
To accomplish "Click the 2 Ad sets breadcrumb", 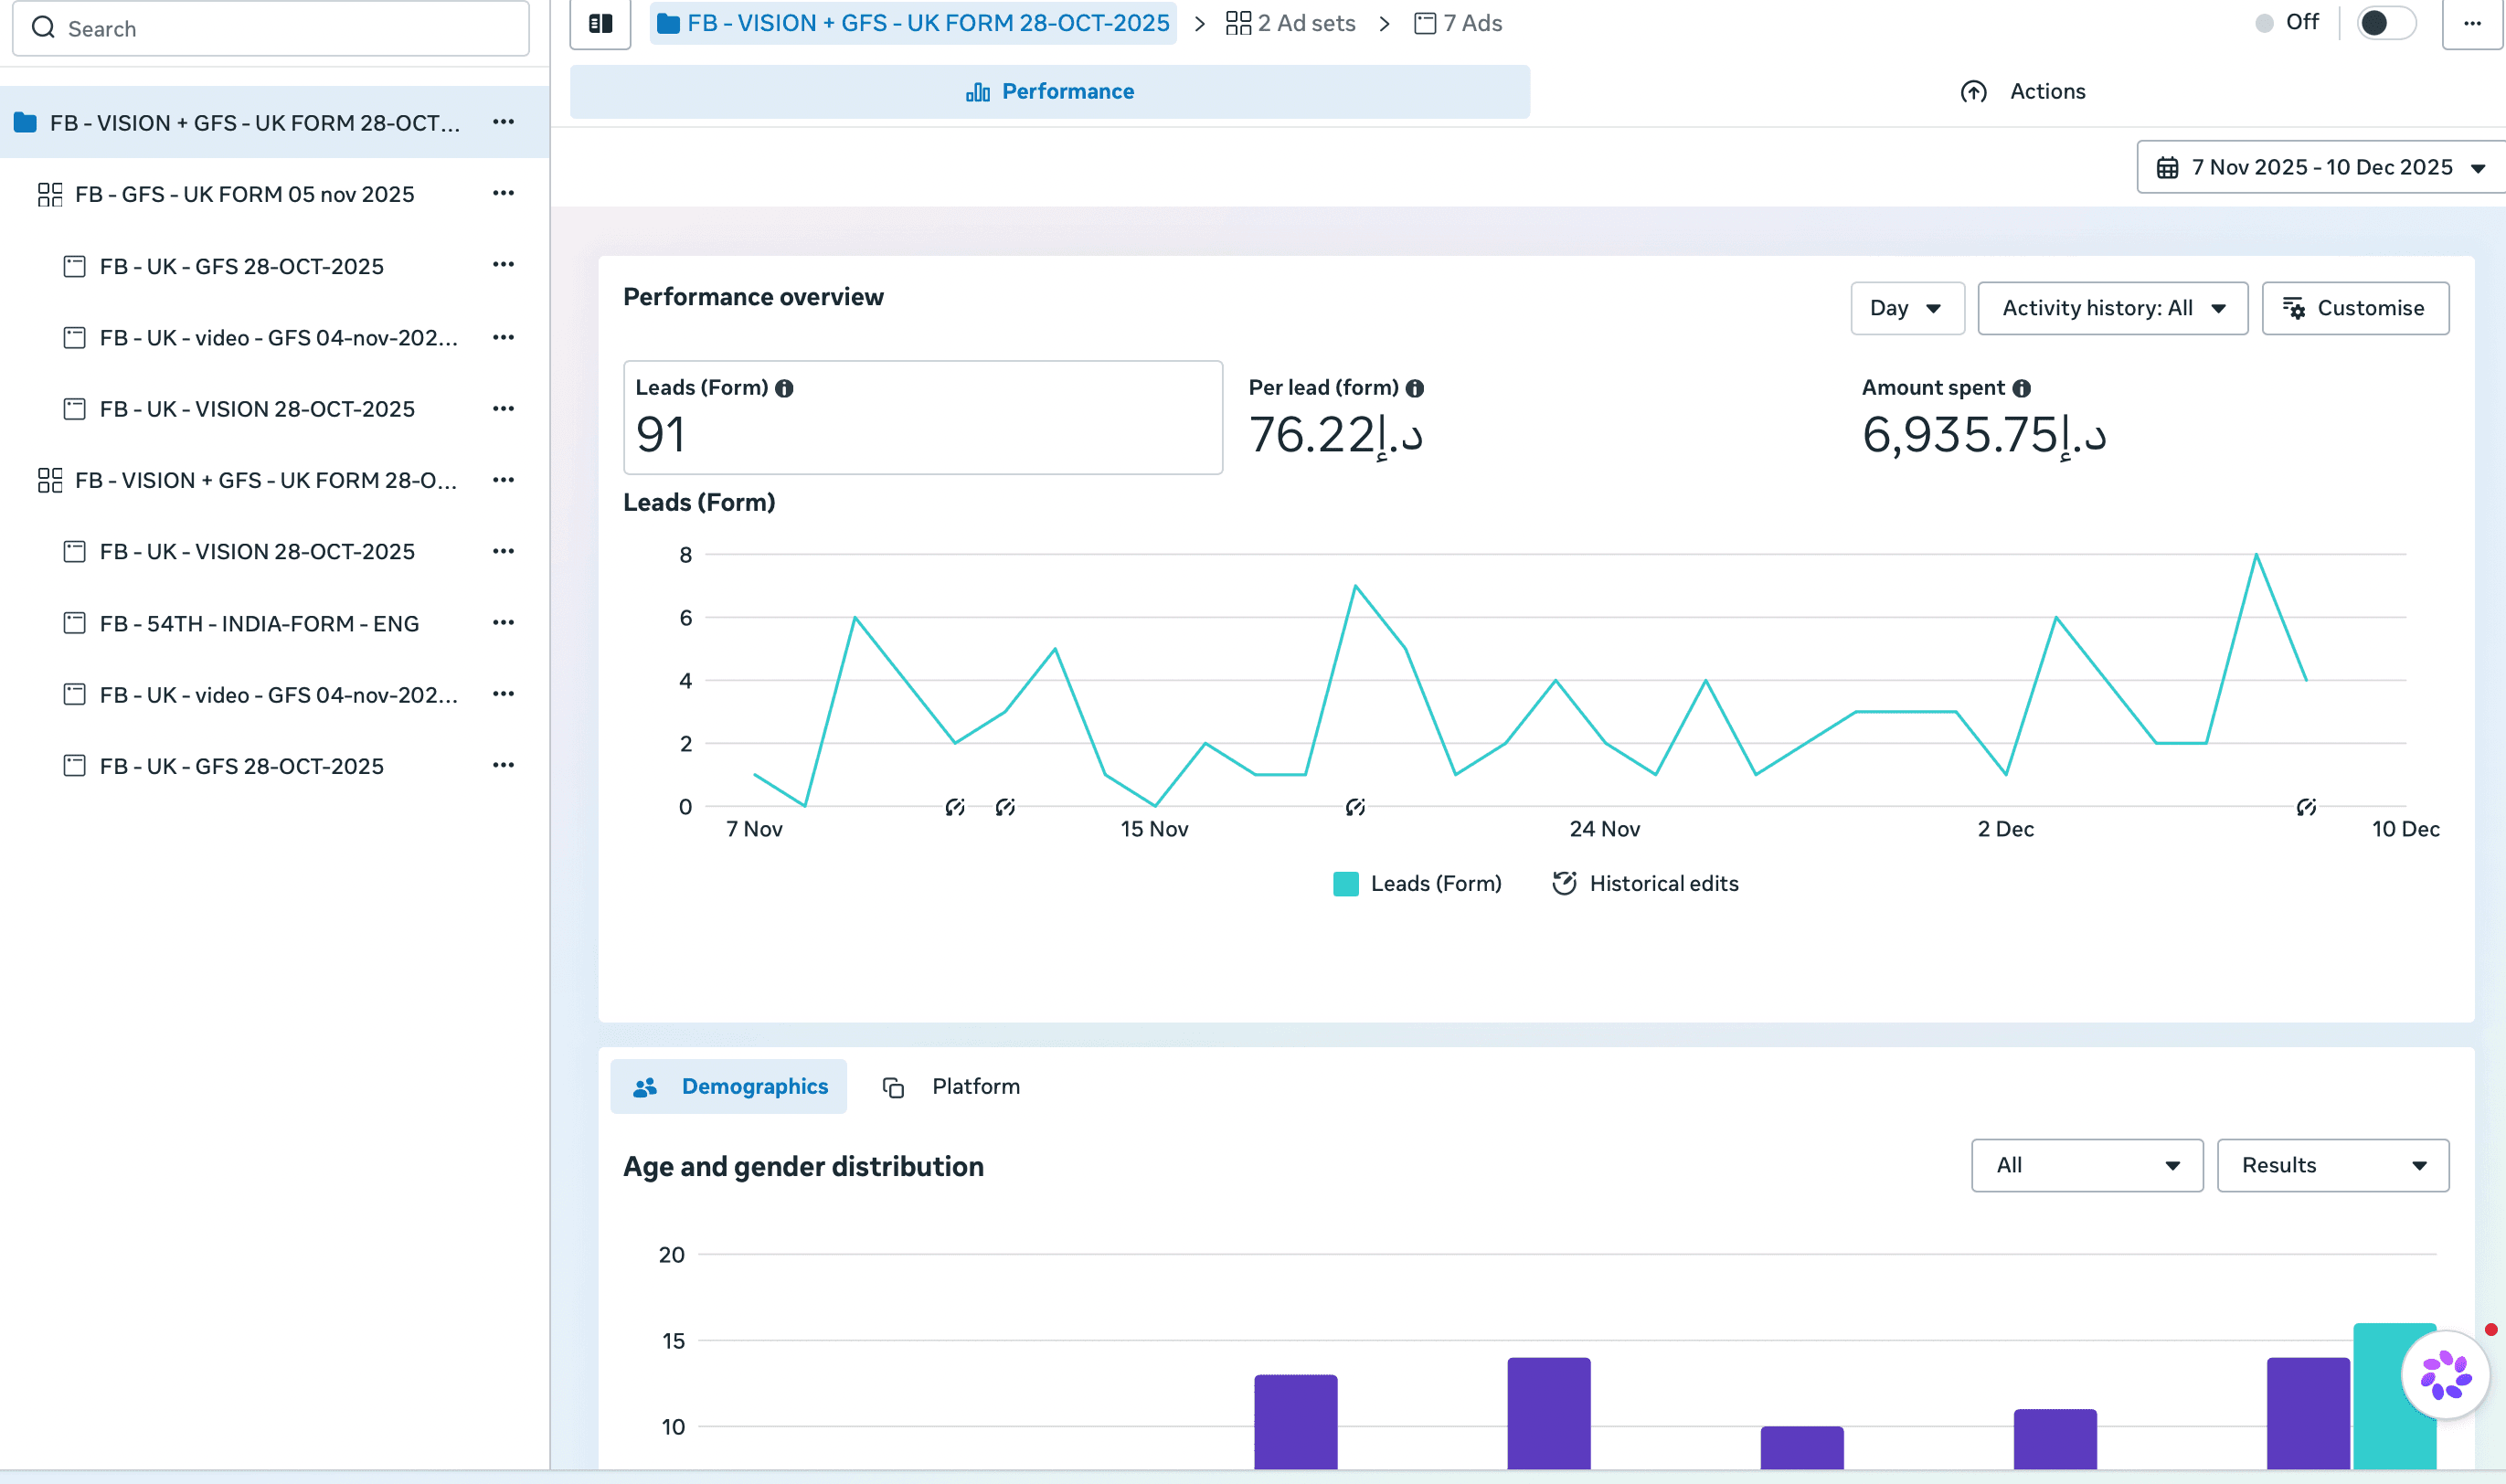I will [1290, 23].
